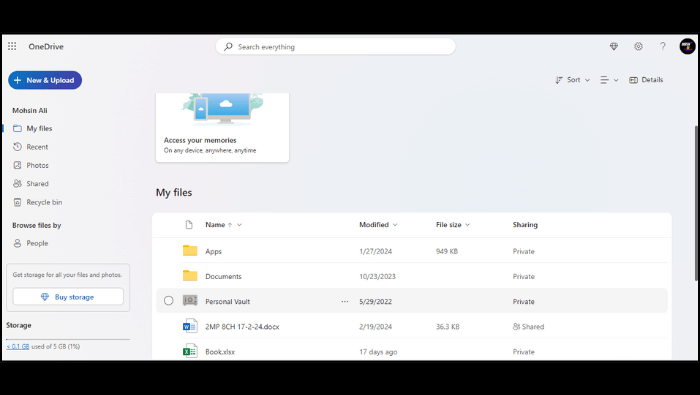Viewport: 700px width, 395px height.
Task: Open the Documents folder icon
Action: click(190, 276)
